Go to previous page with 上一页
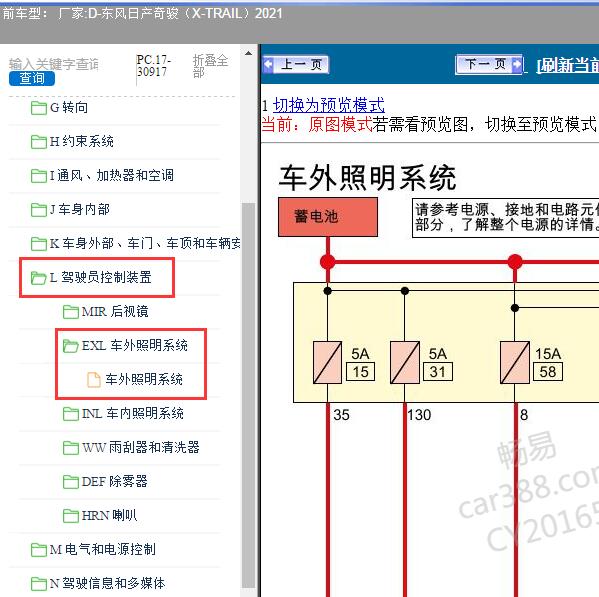 (x=296, y=64)
